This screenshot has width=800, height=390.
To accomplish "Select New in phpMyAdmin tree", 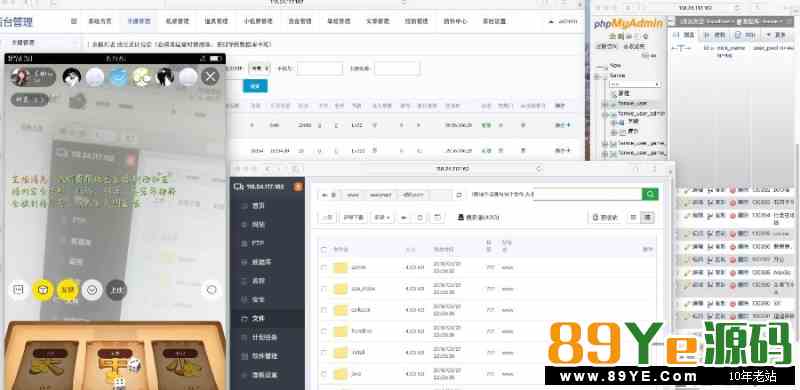I will point(615,66).
